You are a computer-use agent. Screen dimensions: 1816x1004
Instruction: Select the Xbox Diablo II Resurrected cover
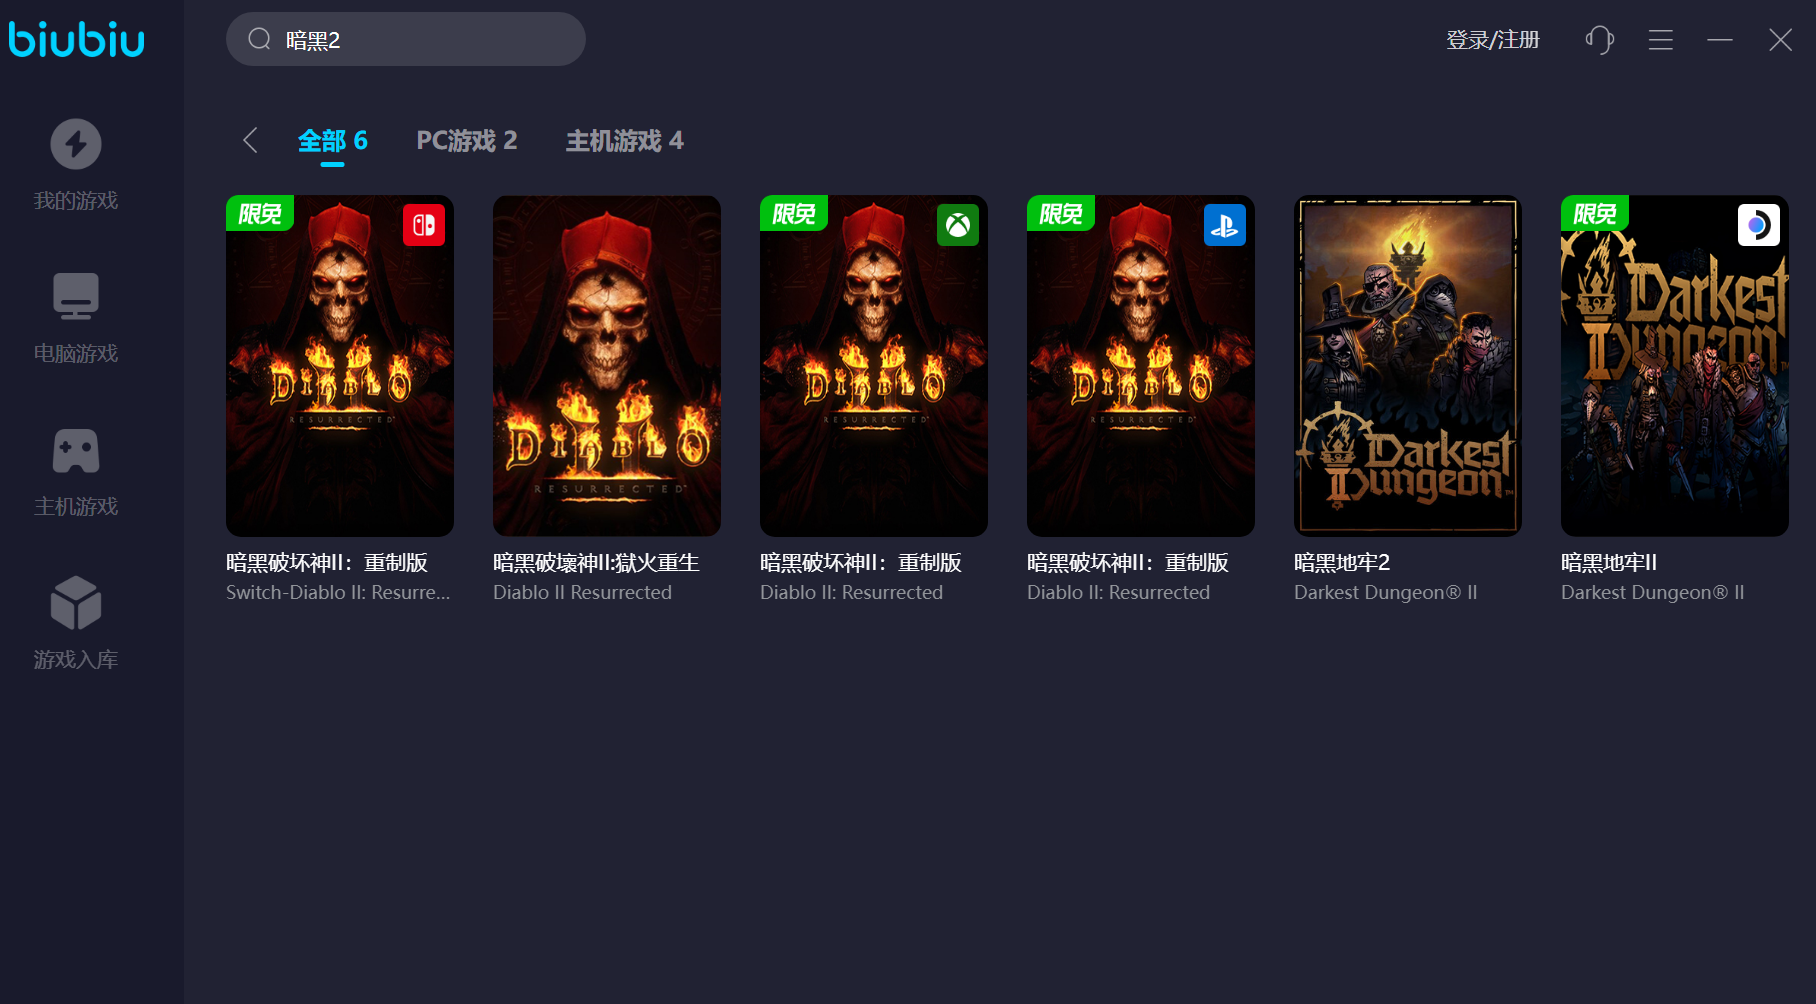pos(874,366)
